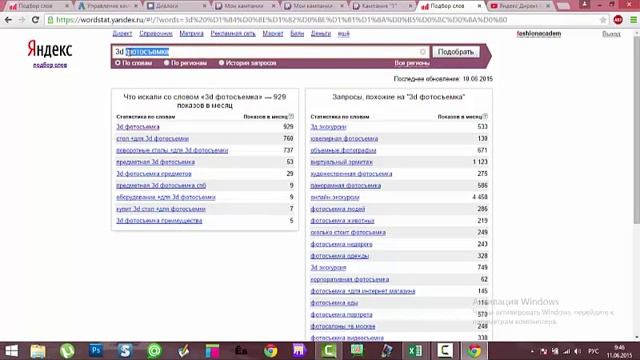Open Skype from the taskbar
Viewport: 640px width, 360px height.
(x=125, y=351)
